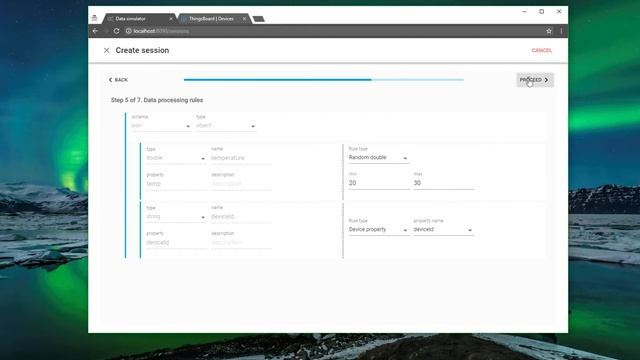The height and width of the screenshot is (360, 640).
Task: Return to previous step with BACK
Action: point(118,80)
